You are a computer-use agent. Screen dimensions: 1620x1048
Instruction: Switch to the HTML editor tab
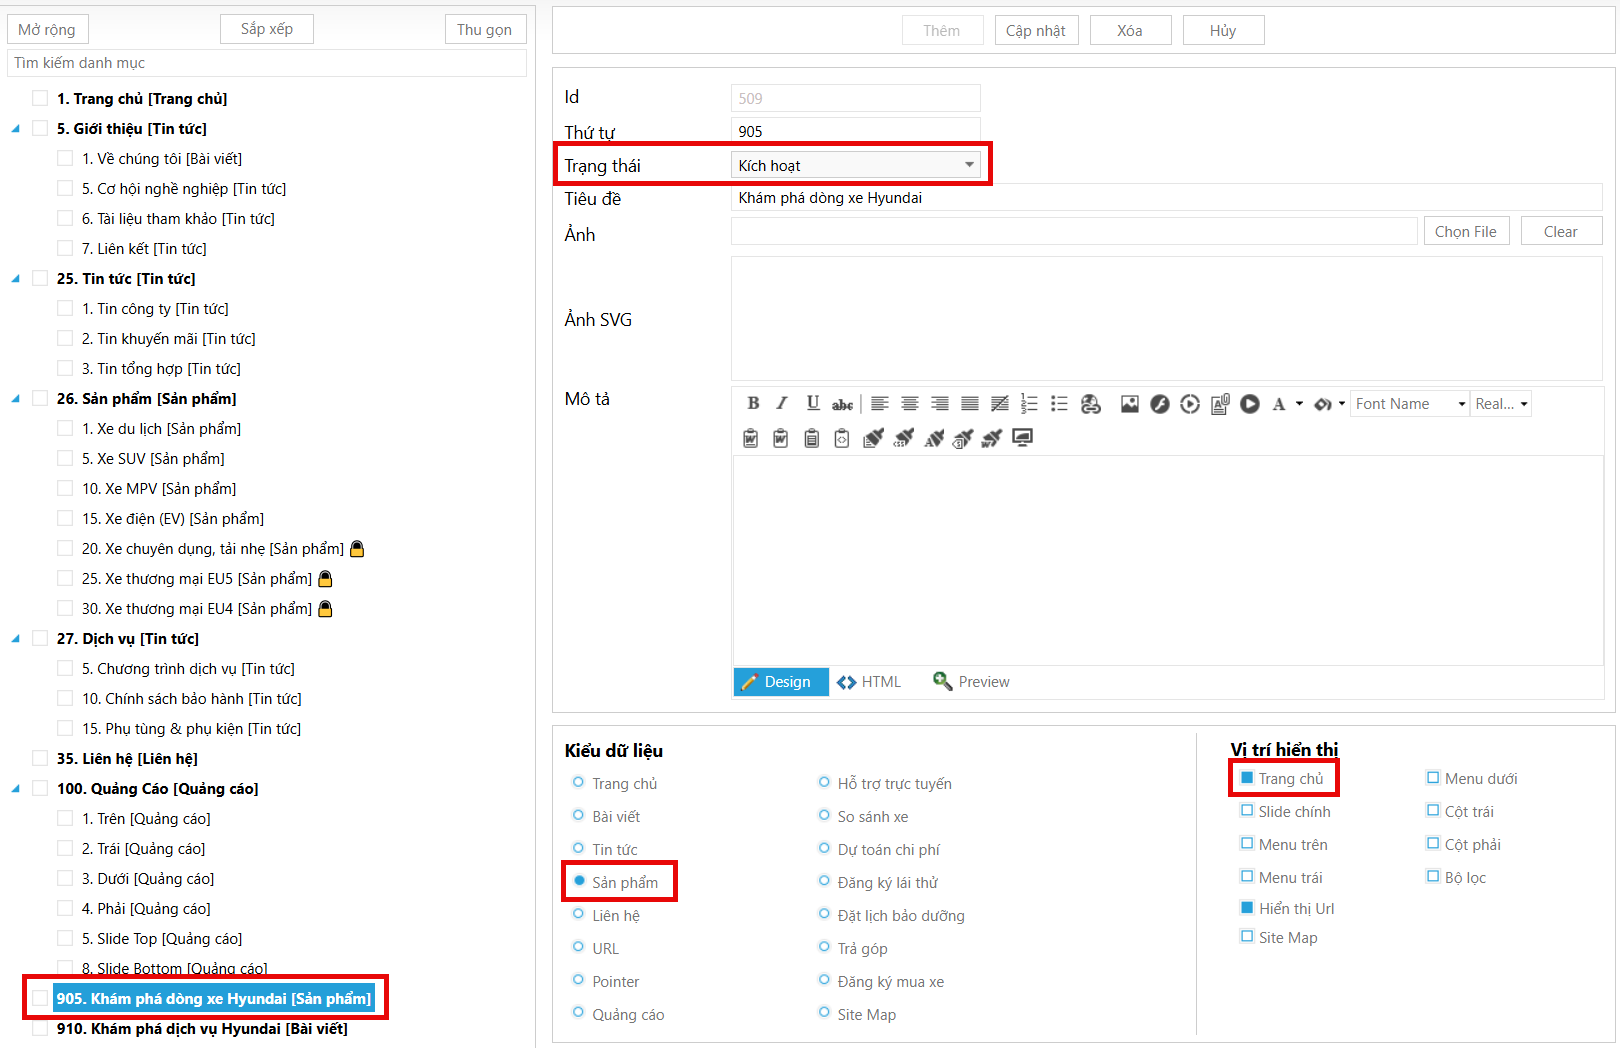pyautogui.click(x=869, y=682)
